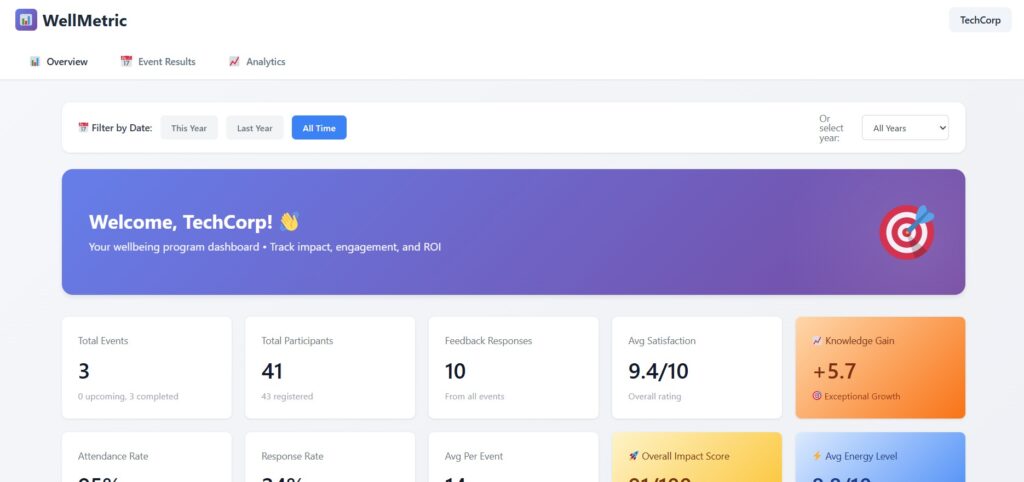The image size is (1024, 482).
Task: Click the WellMetric logo icon
Action: (x=26, y=20)
